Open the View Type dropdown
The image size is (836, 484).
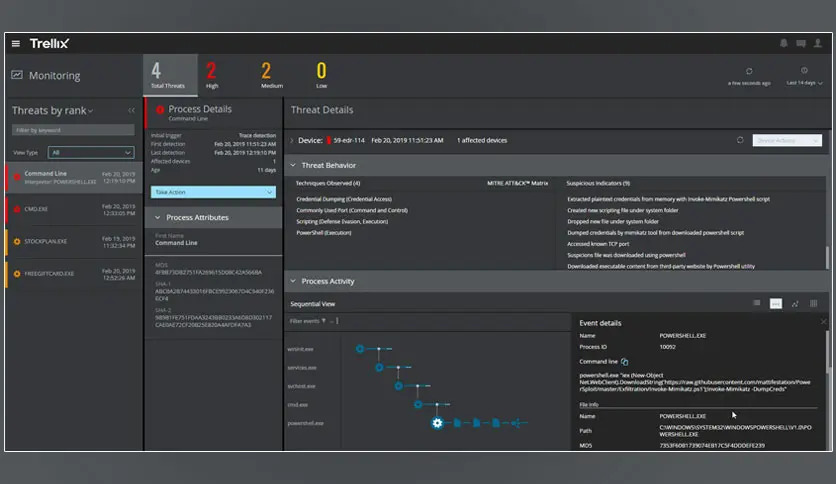click(x=91, y=152)
